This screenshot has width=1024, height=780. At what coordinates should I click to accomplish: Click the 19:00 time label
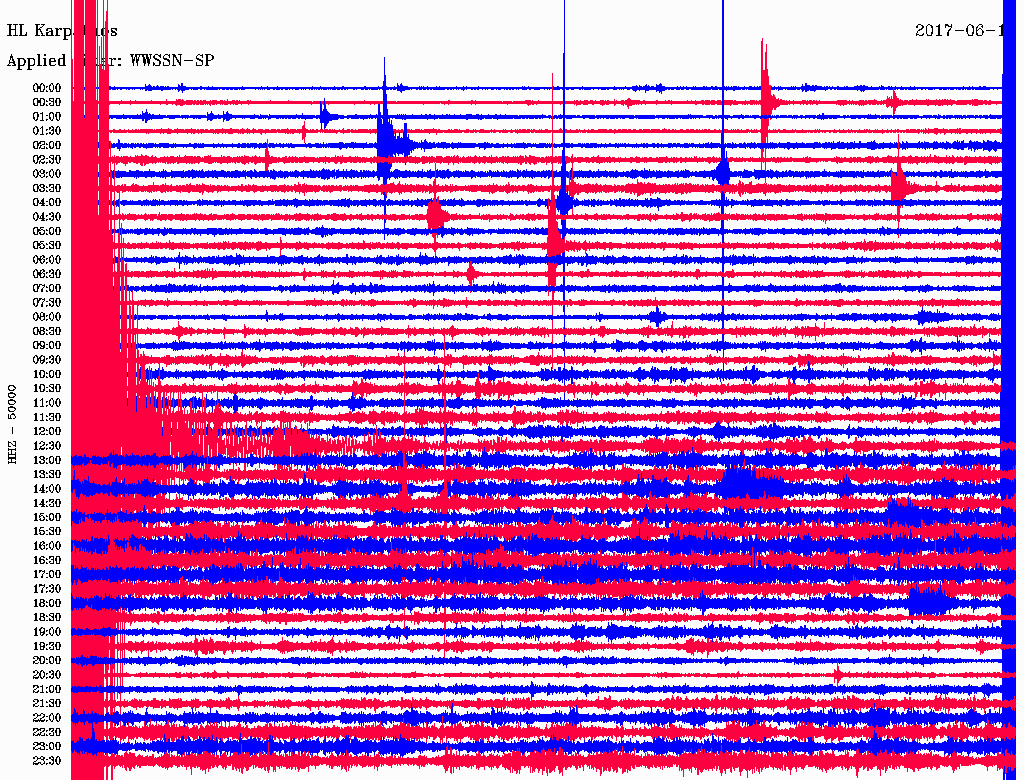(x=47, y=632)
